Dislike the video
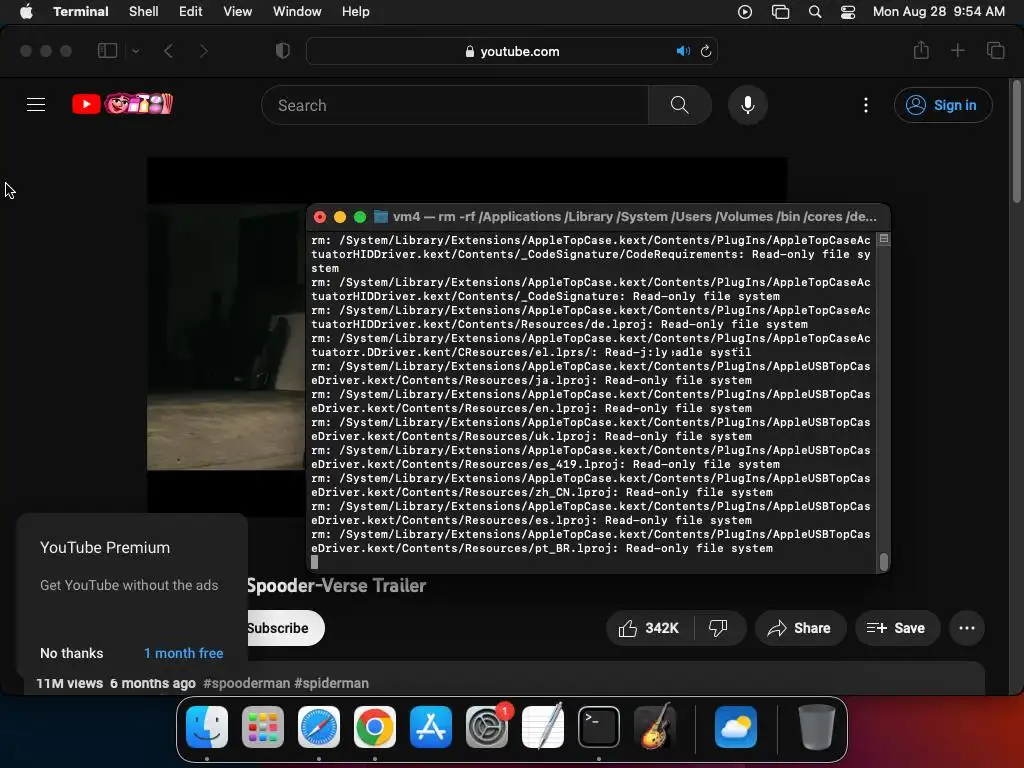This screenshot has width=1024, height=768. pyautogui.click(x=718, y=628)
